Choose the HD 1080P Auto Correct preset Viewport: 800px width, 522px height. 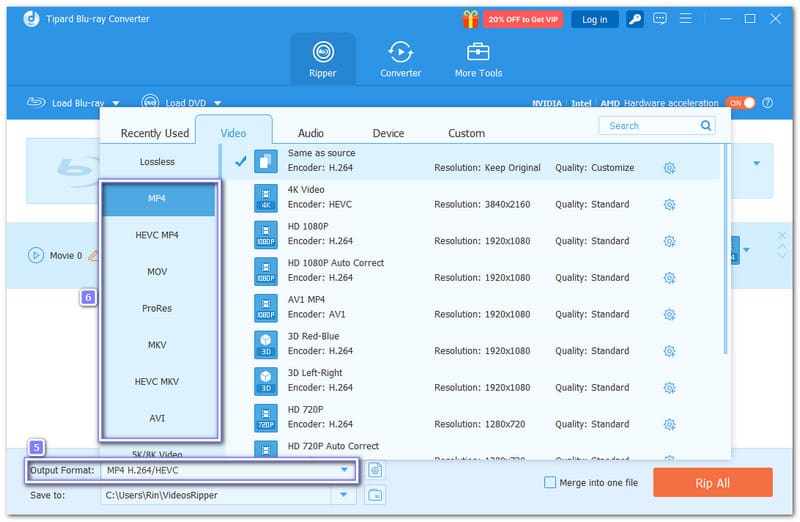472,271
